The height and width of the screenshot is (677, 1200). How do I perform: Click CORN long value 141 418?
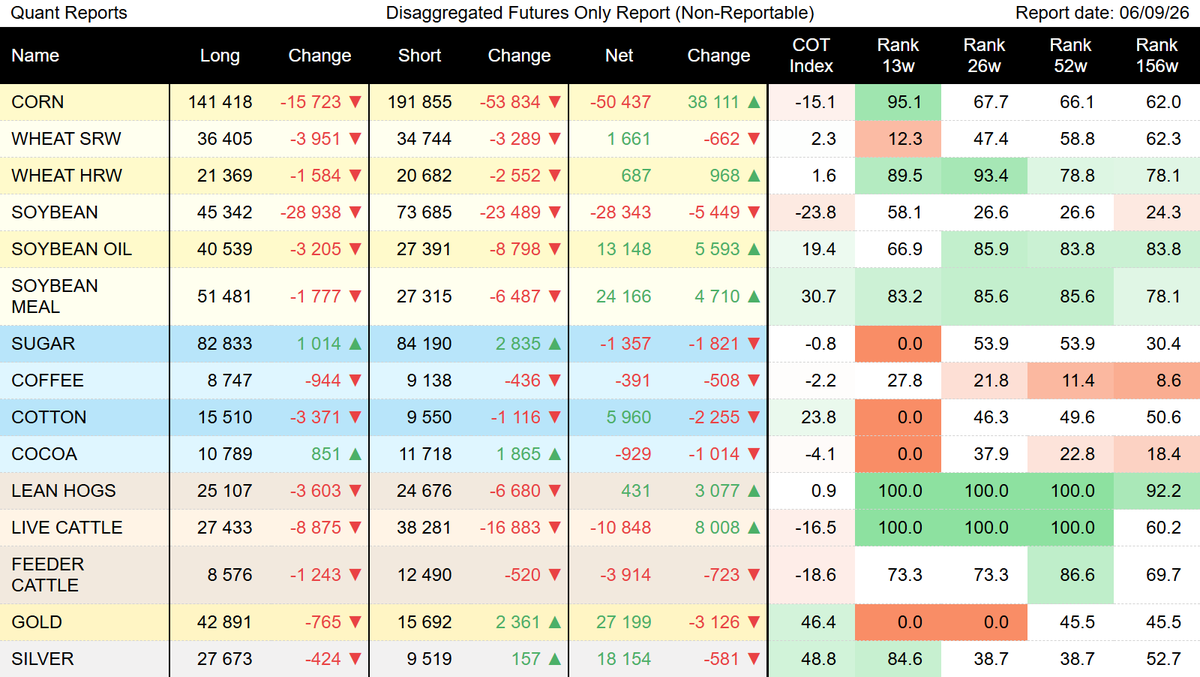click(x=220, y=102)
